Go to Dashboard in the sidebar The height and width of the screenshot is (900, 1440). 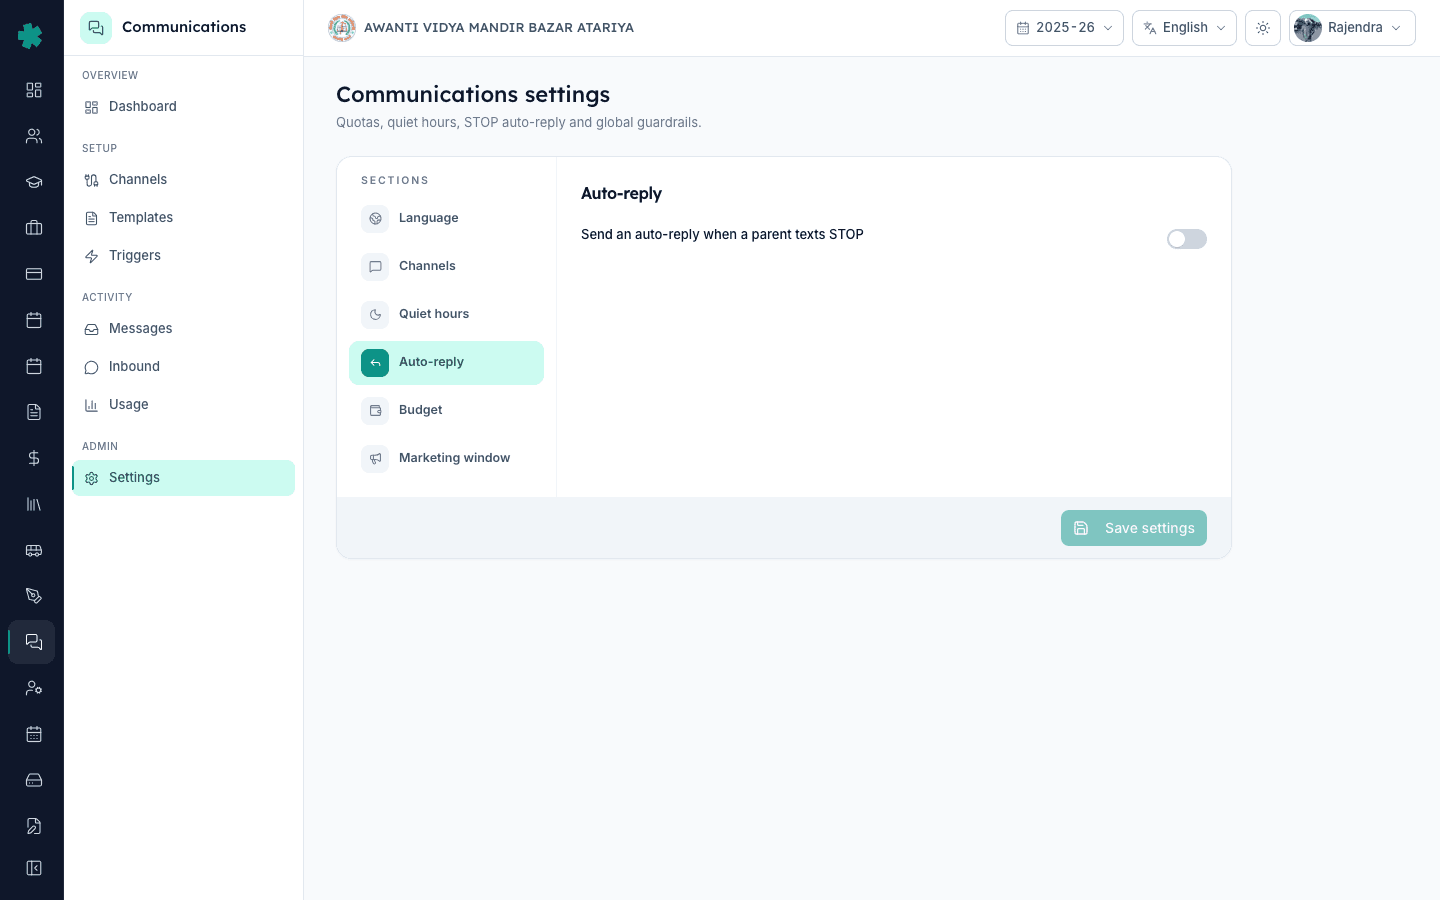(183, 107)
